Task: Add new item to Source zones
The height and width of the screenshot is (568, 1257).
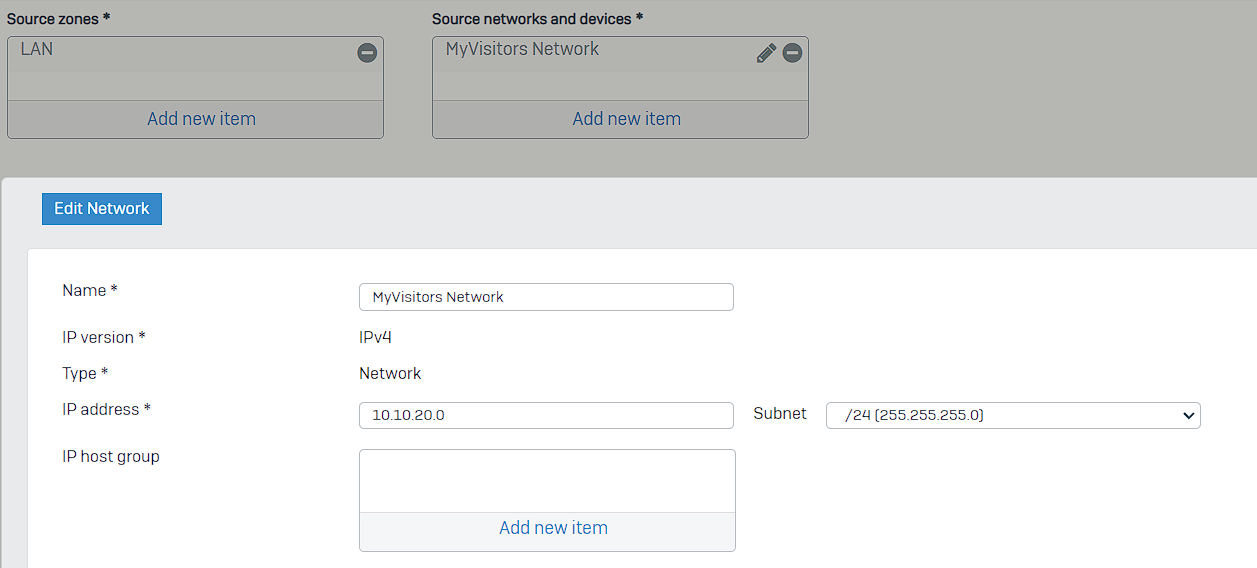Action: click(201, 119)
